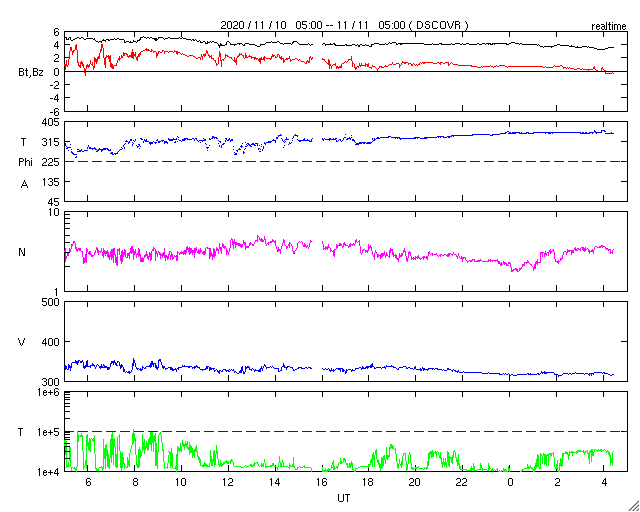Select the 10 hour tick on time axis
This screenshot has width=640, height=512.
180,482
